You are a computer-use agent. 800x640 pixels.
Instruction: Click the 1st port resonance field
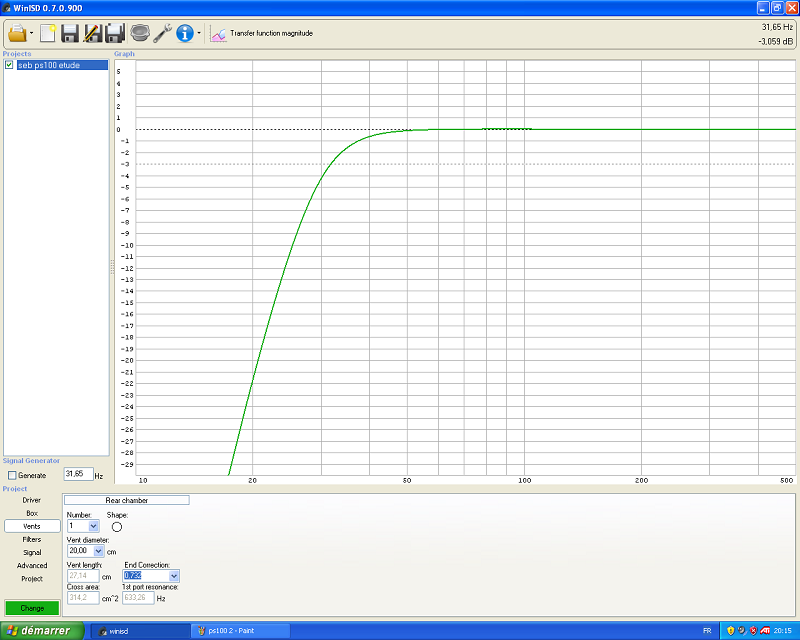click(138, 598)
